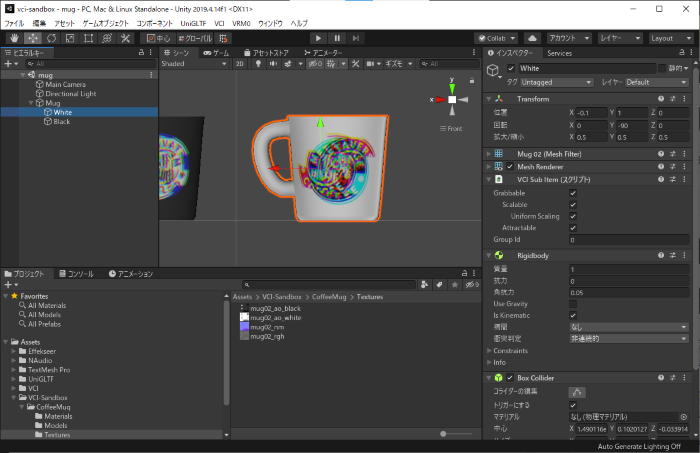This screenshot has height=453, width=700.
Task: Select the Scale tool
Action: tap(70, 38)
